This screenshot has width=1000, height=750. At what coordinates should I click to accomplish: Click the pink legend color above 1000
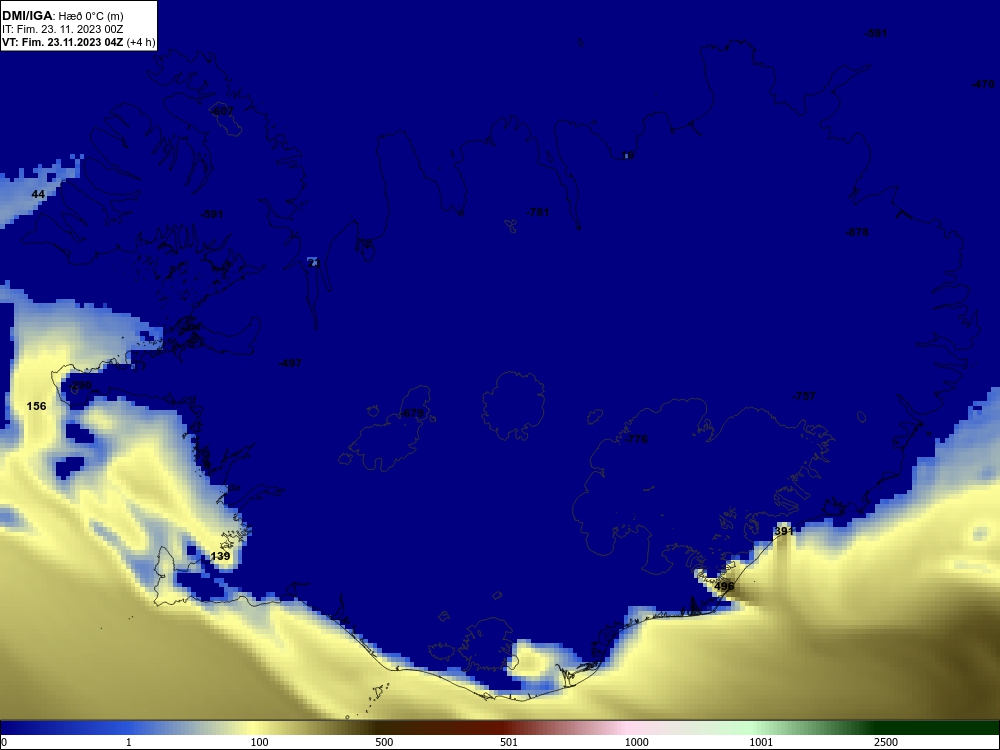pos(628,728)
